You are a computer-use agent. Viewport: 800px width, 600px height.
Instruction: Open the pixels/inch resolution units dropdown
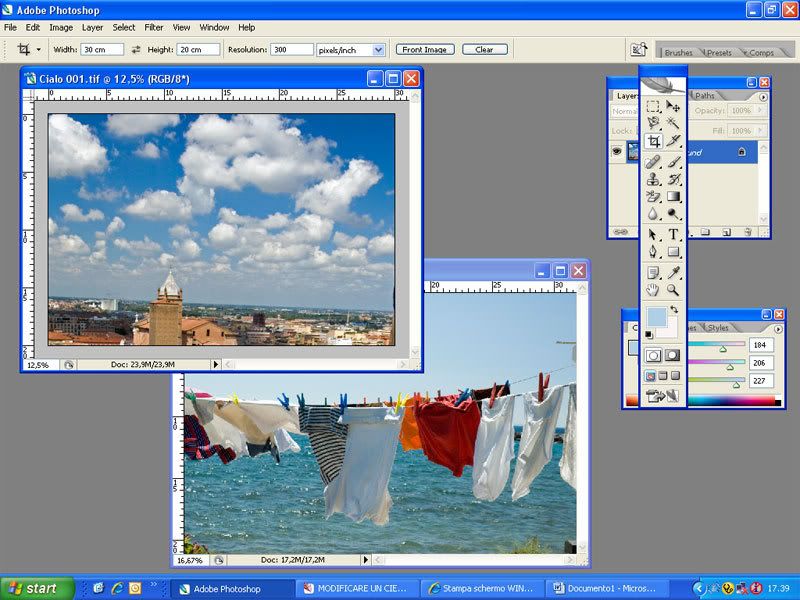[378, 50]
